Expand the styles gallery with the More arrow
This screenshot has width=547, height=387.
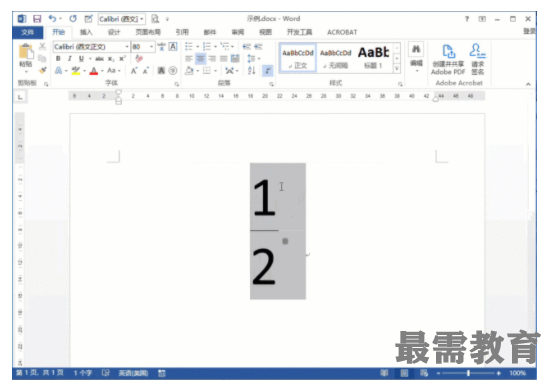[397, 69]
